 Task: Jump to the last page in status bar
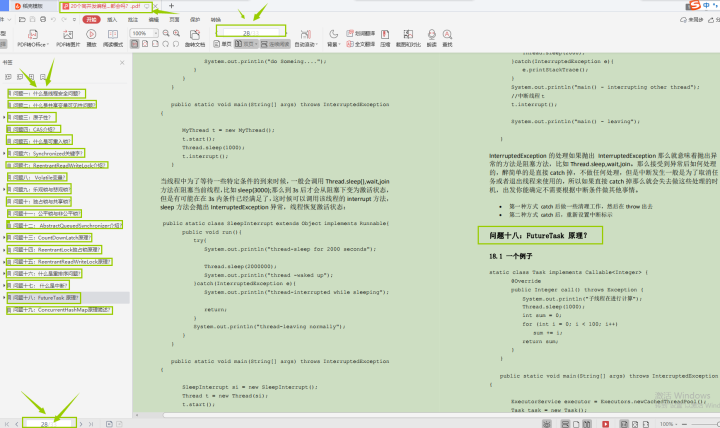click(91, 424)
